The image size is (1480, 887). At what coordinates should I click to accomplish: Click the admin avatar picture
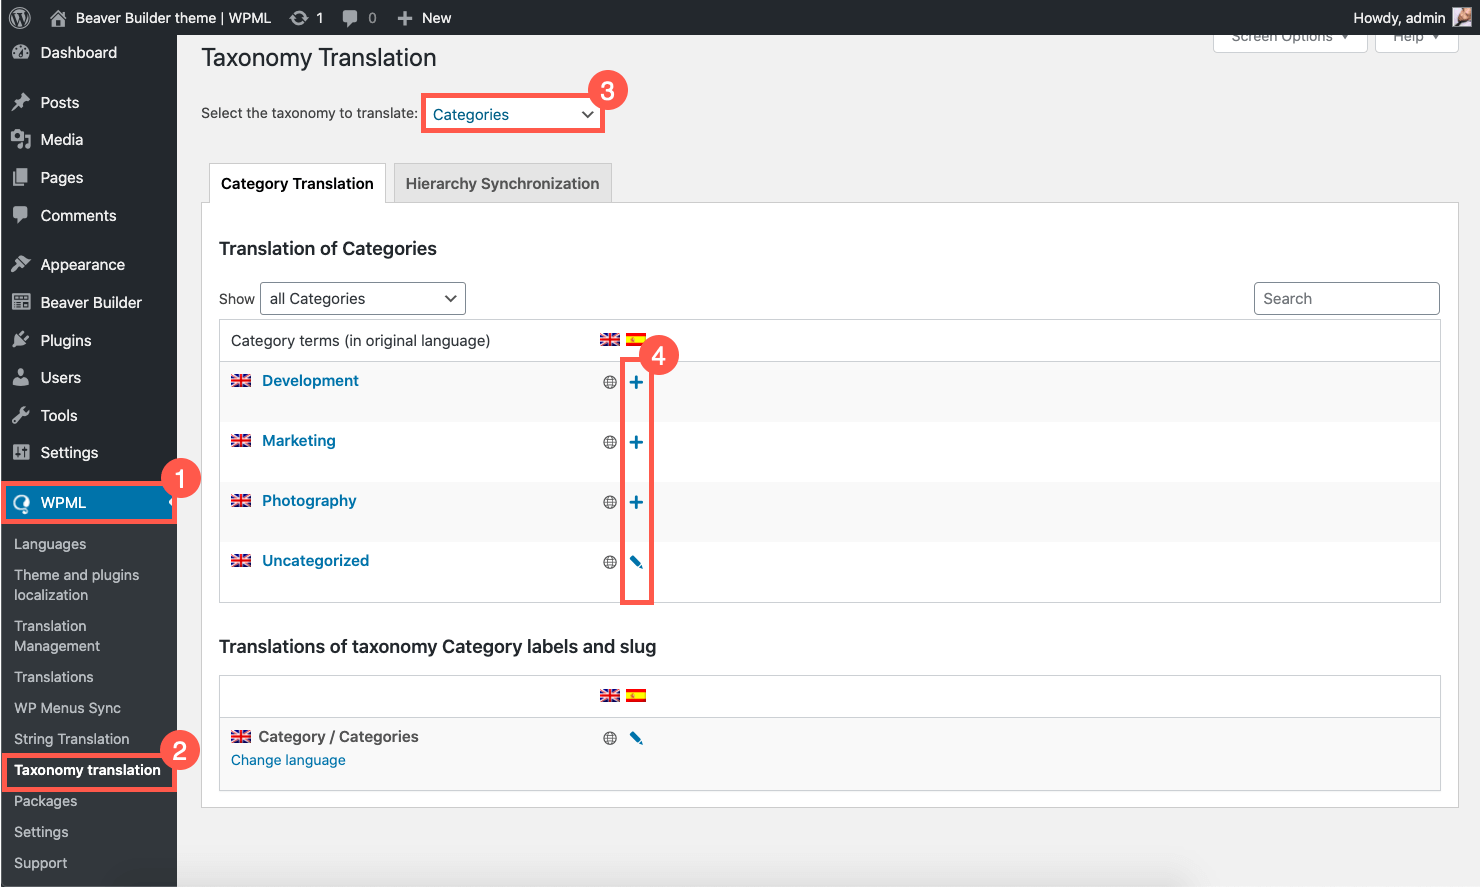coord(1462,17)
